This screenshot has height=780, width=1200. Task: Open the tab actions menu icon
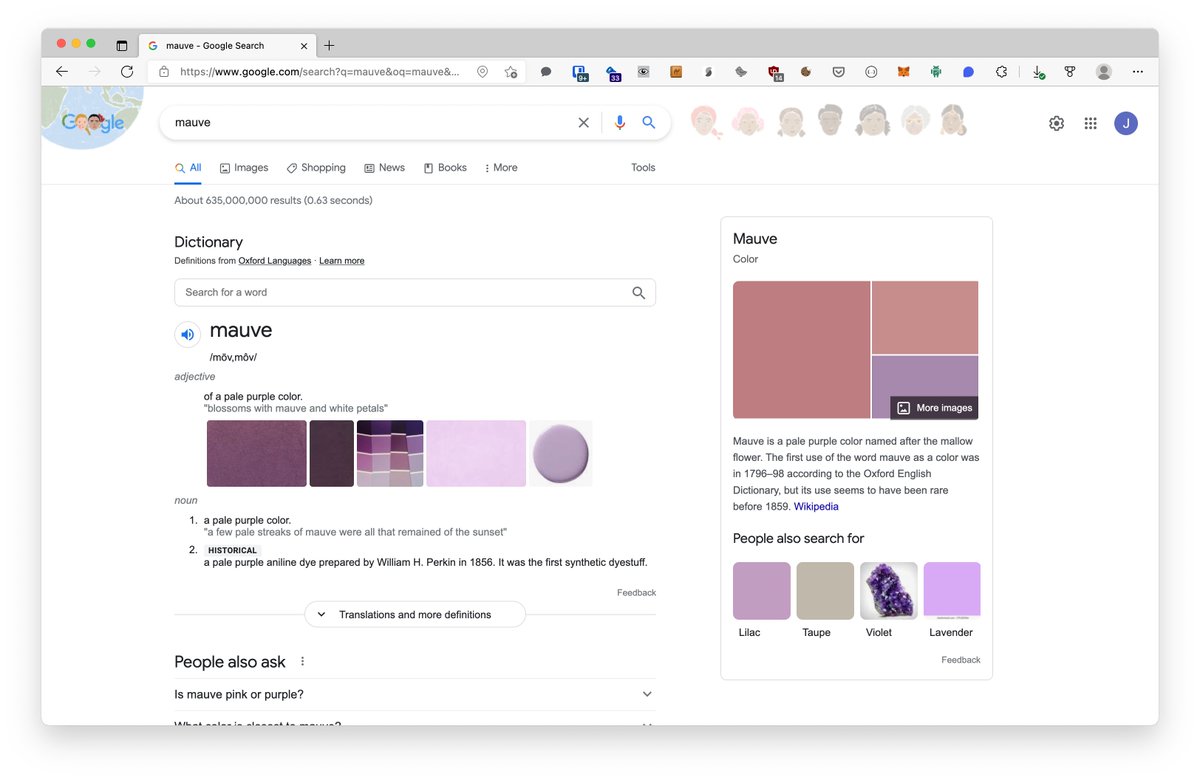[122, 45]
